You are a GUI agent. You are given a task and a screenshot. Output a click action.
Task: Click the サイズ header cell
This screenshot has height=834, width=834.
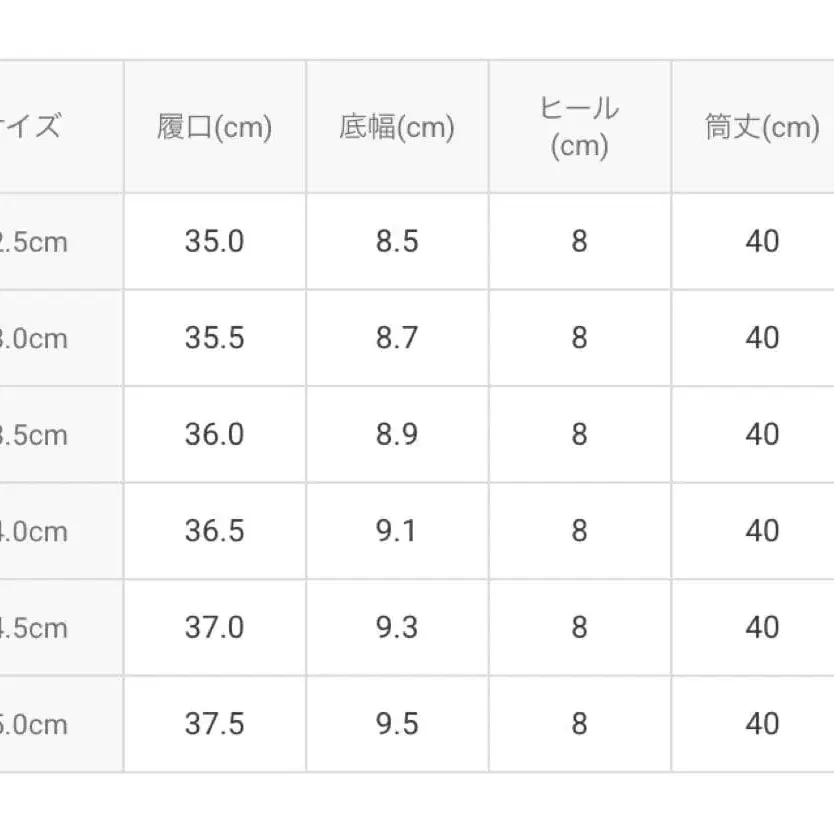click(x=35, y=128)
